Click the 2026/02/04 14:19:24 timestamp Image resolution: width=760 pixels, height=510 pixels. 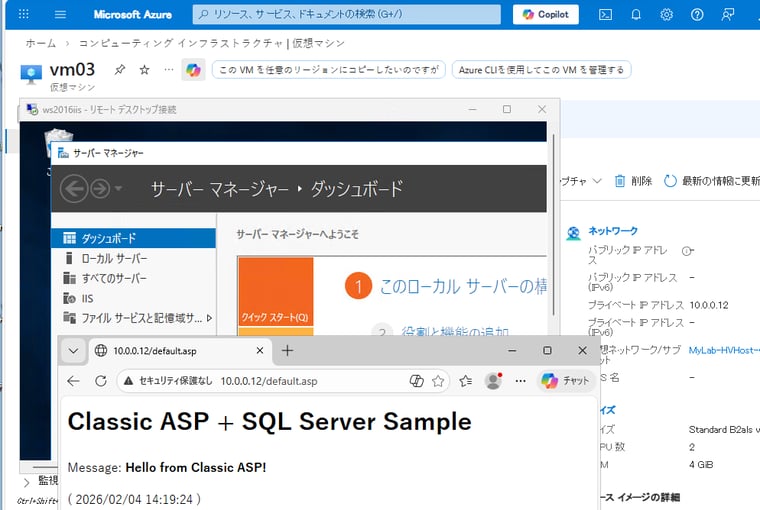[x=134, y=499]
